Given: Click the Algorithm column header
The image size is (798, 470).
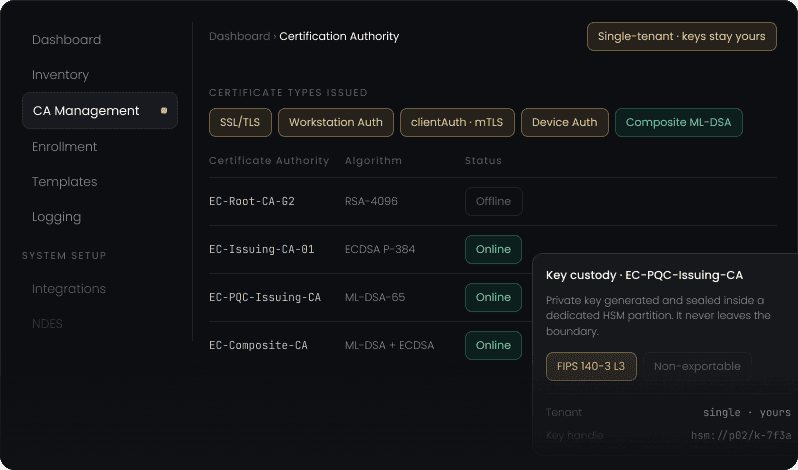Looking at the screenshot, I should [x=374, y=160].
